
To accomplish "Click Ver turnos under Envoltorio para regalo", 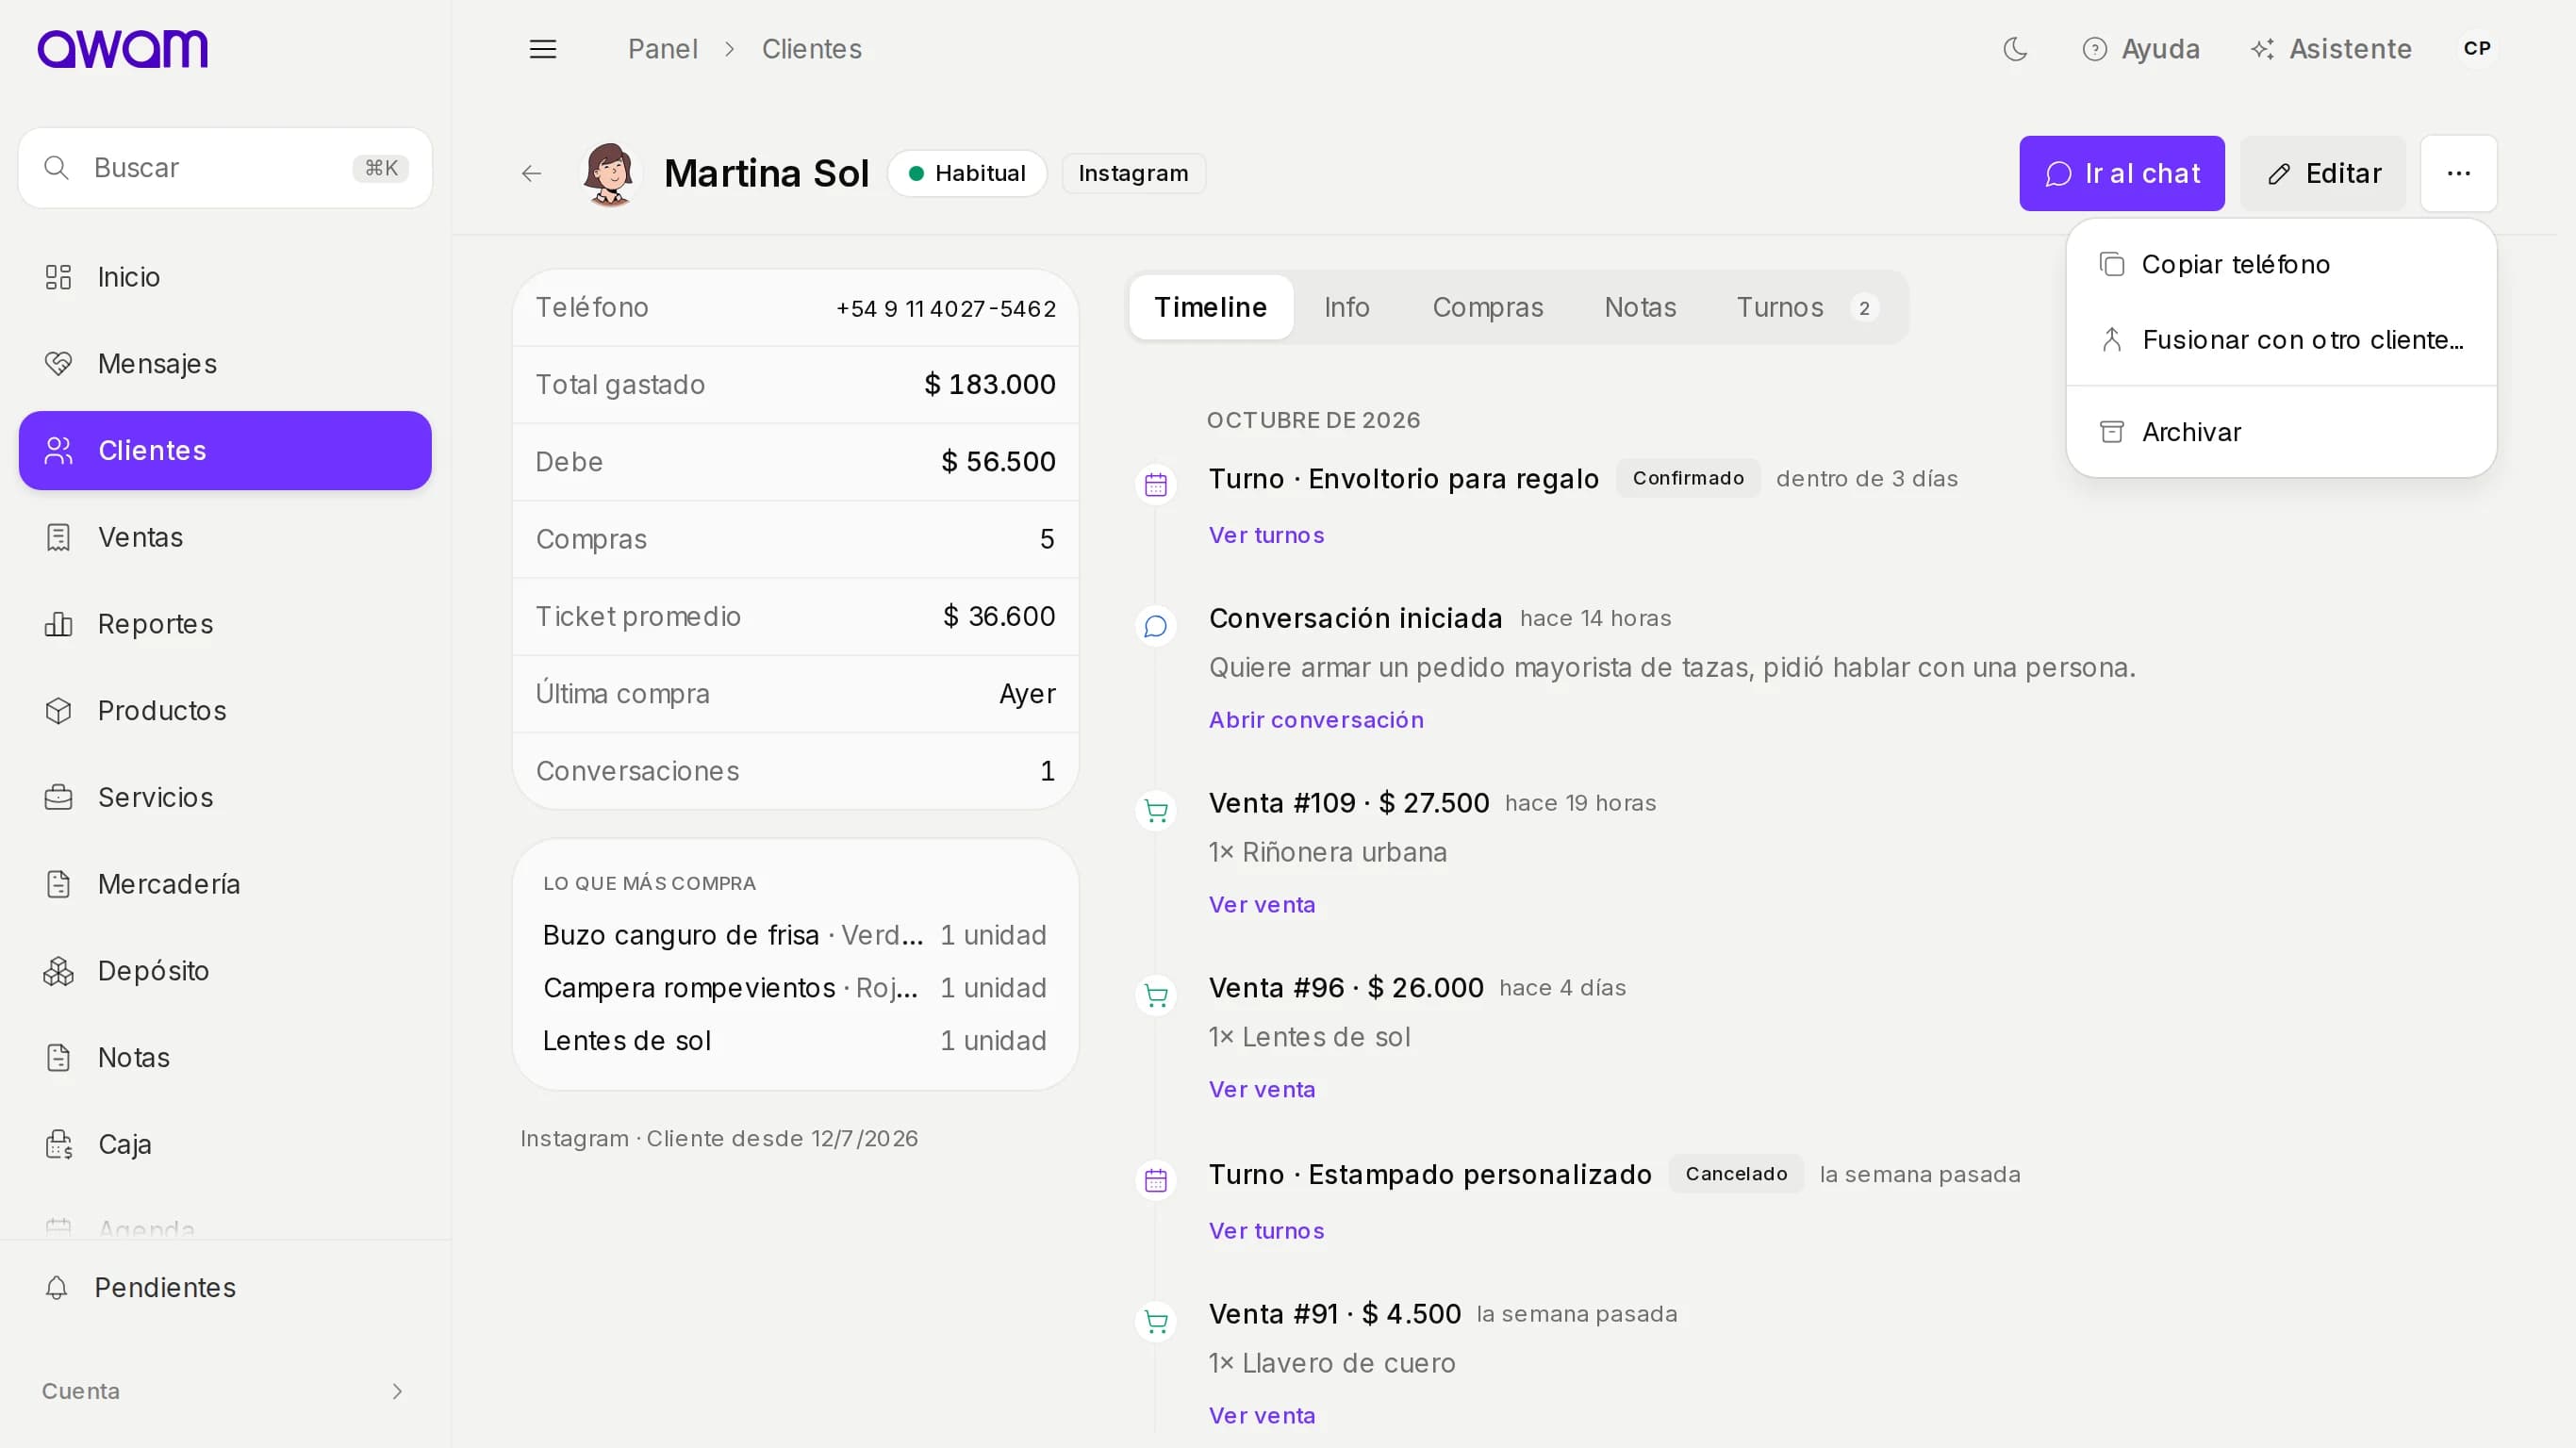I will pos(1266,535).
